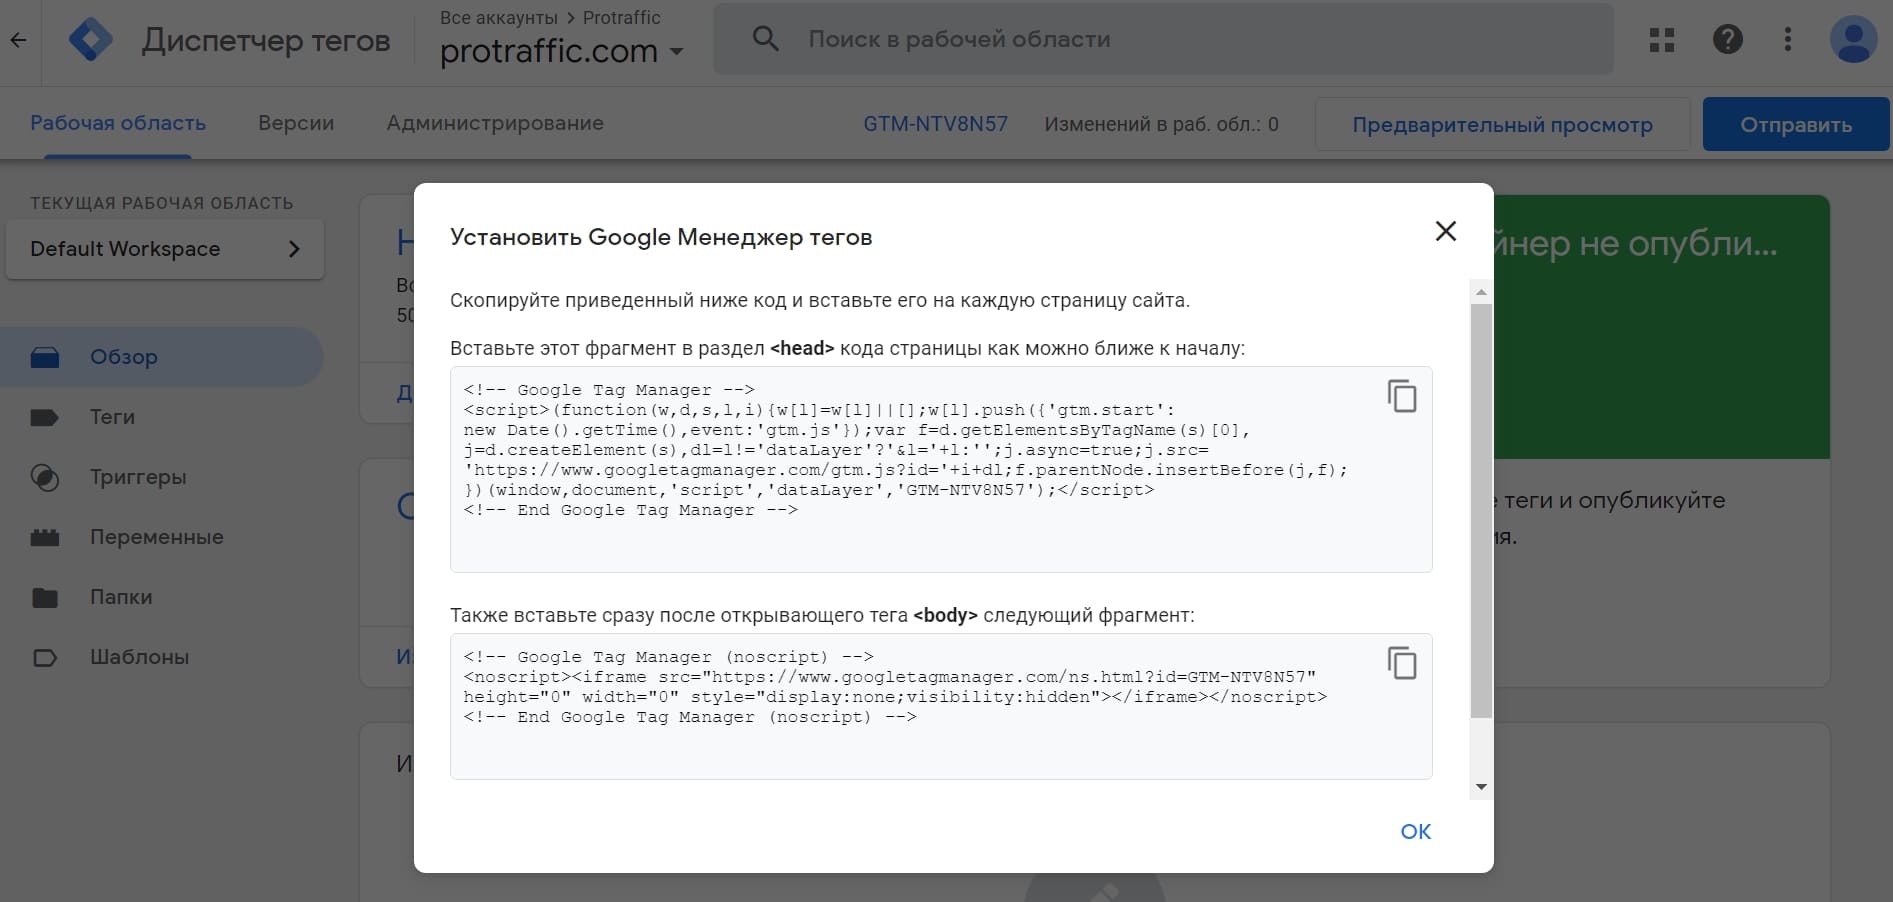Click the GTM-NTV8N57 container ID link
The height and width of the screenshot is (902, 1893).
coord(936,124)
